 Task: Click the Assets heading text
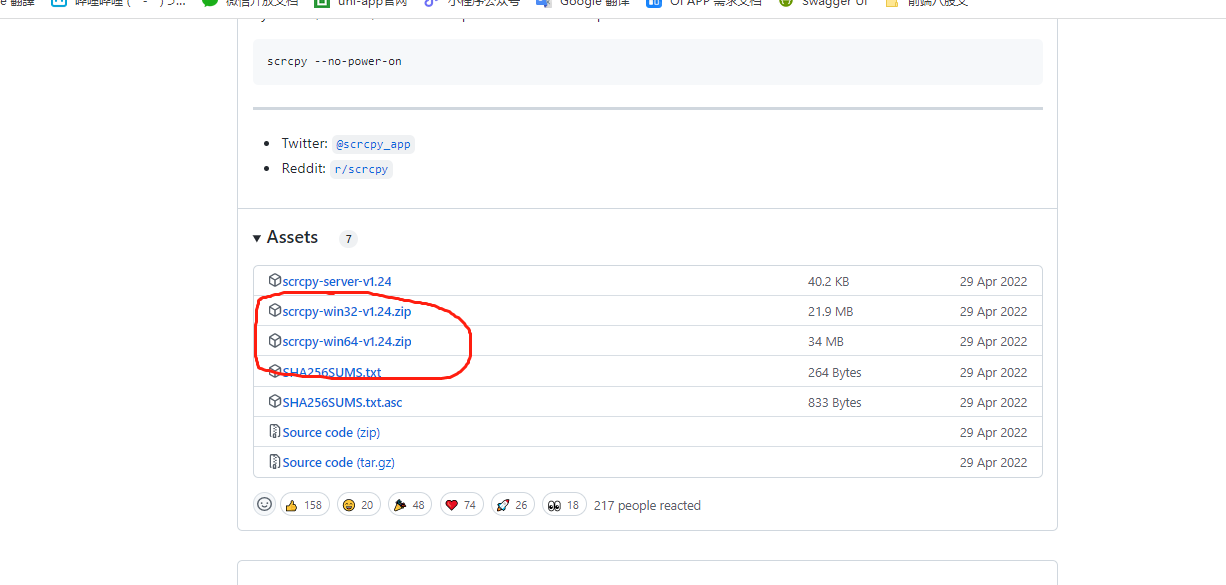pos(292,237)
